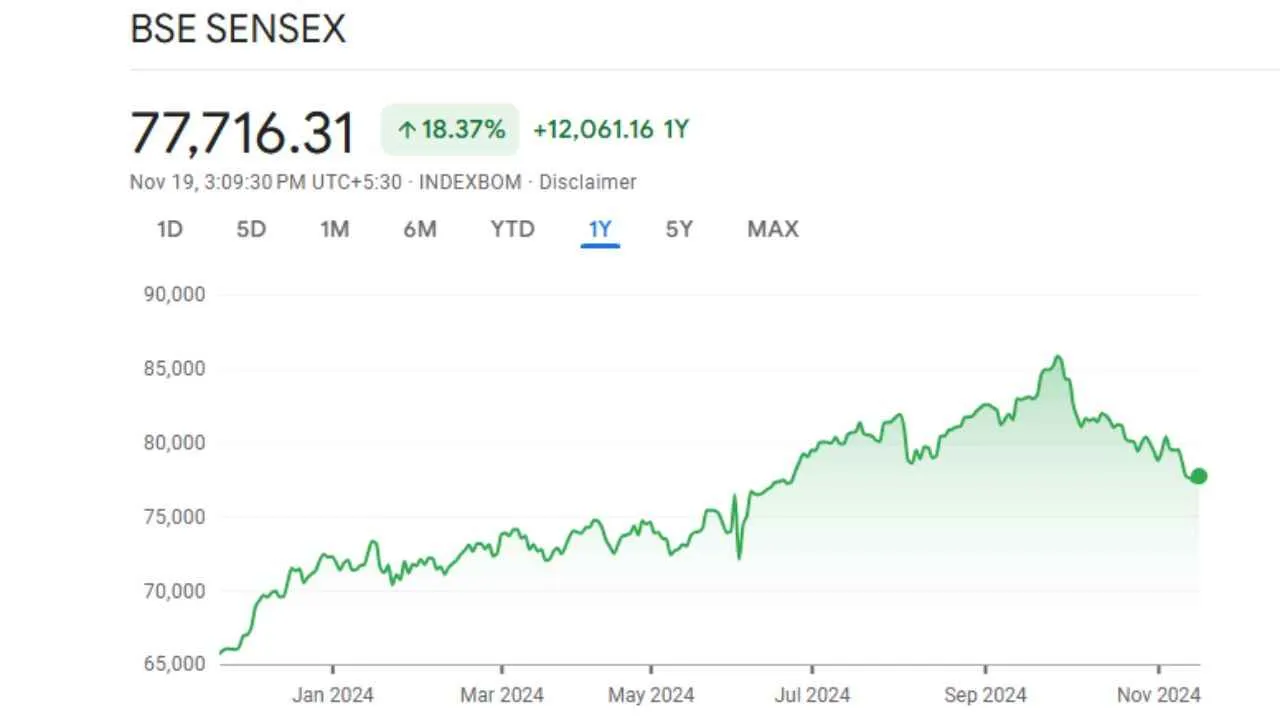View the 6M performance chart

[x=420, y=229]
